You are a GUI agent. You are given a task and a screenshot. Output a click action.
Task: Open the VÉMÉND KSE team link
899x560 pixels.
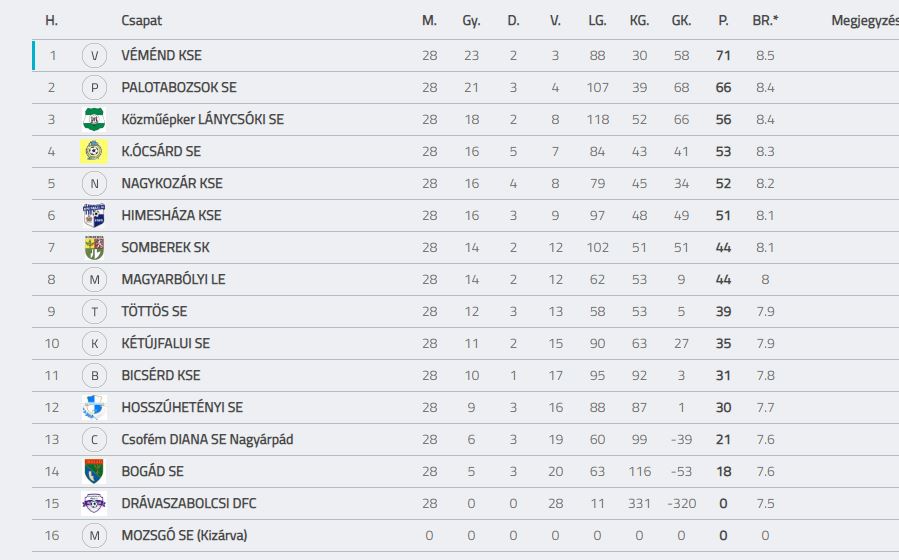click(162, 56)
